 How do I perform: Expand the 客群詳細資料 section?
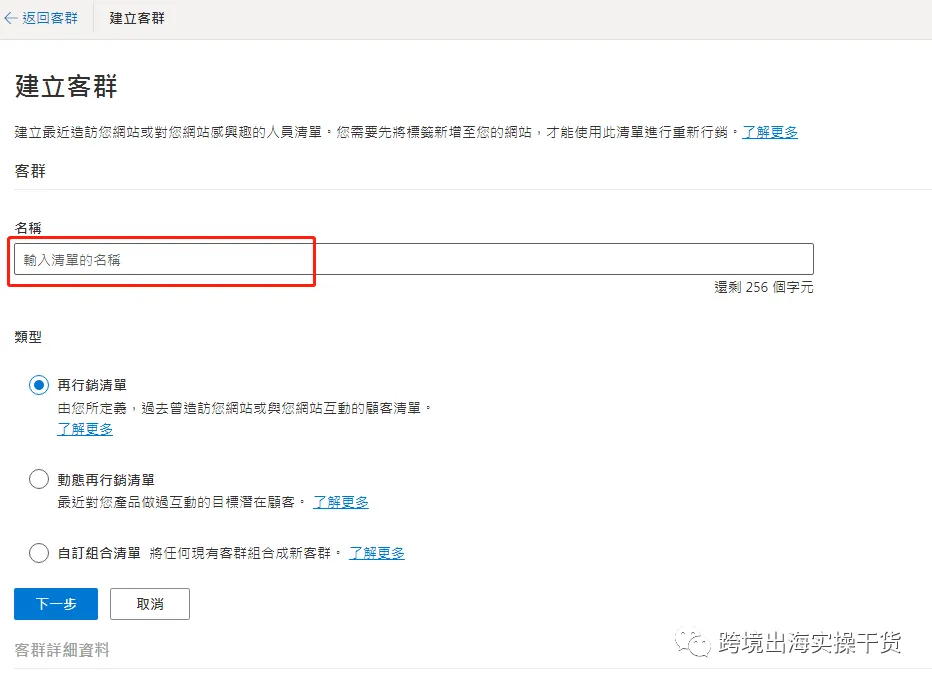pos(62,650)
